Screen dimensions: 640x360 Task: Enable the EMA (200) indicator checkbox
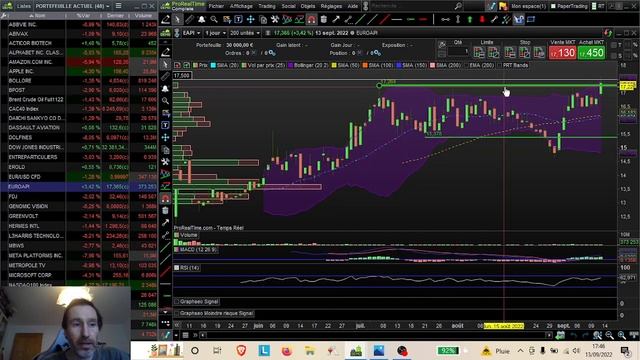pos(466,65)
